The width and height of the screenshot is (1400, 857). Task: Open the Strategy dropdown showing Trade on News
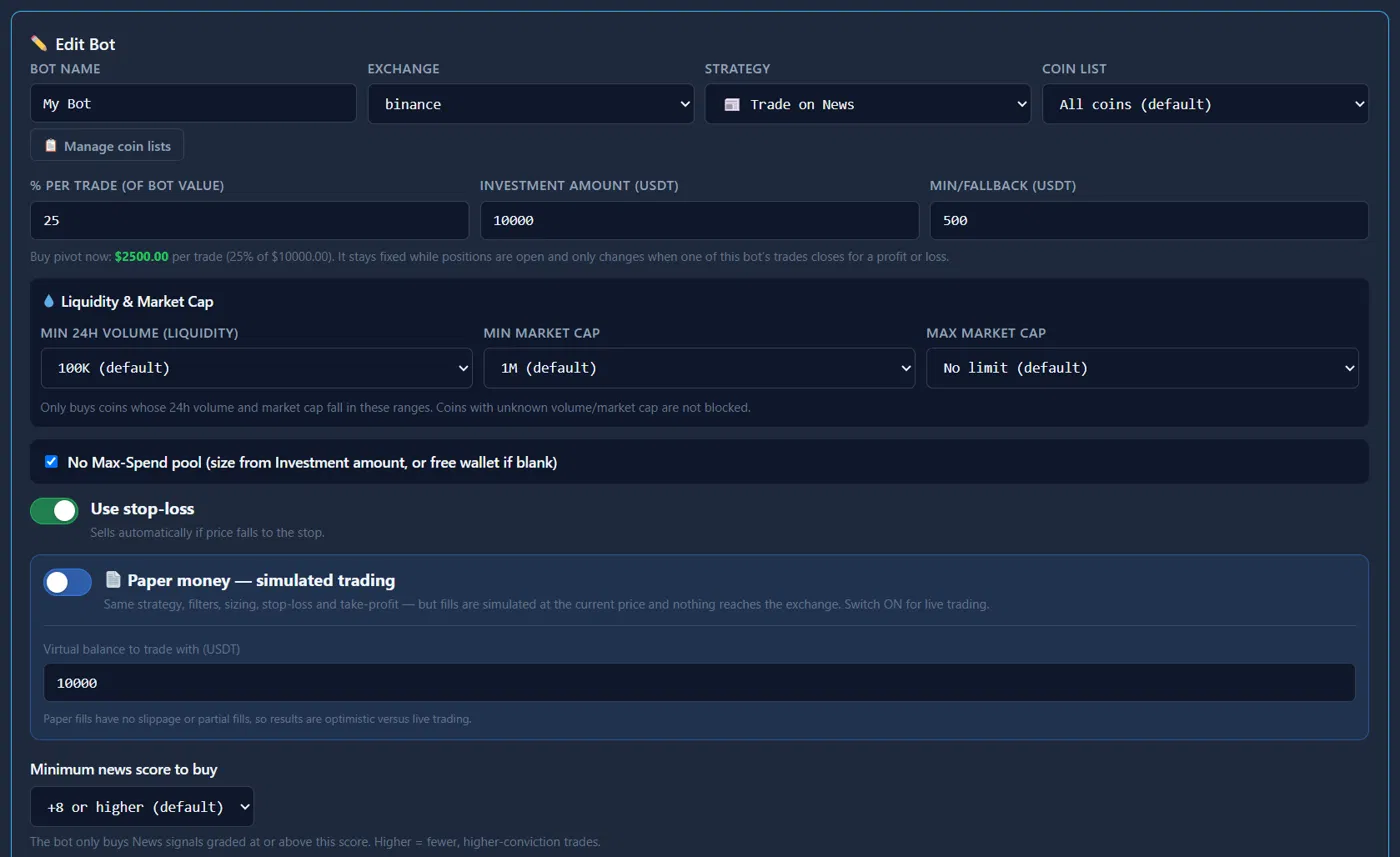coord(868,104)
